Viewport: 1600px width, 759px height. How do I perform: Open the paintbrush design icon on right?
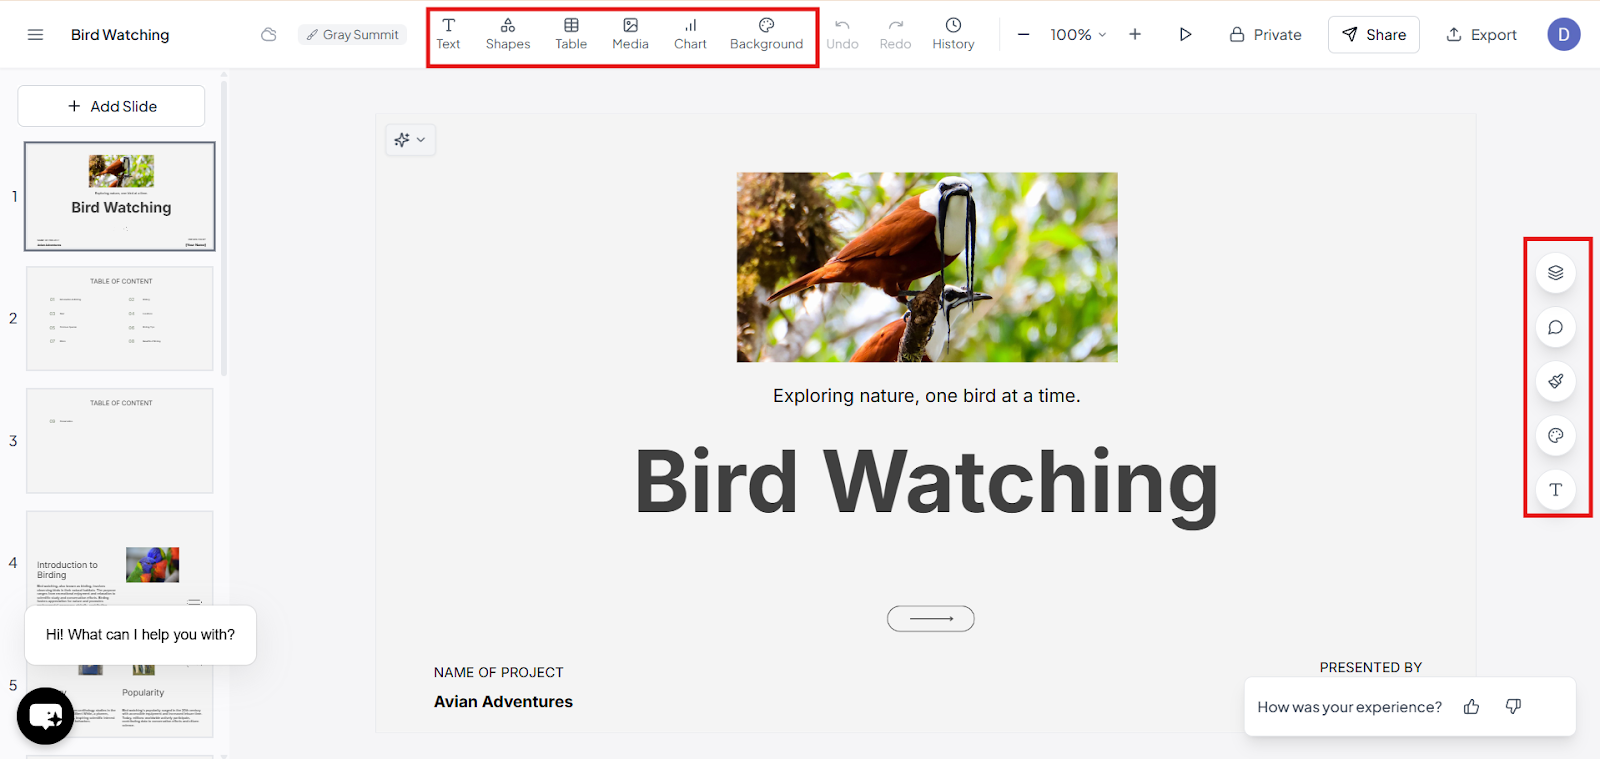point(1556,381)
